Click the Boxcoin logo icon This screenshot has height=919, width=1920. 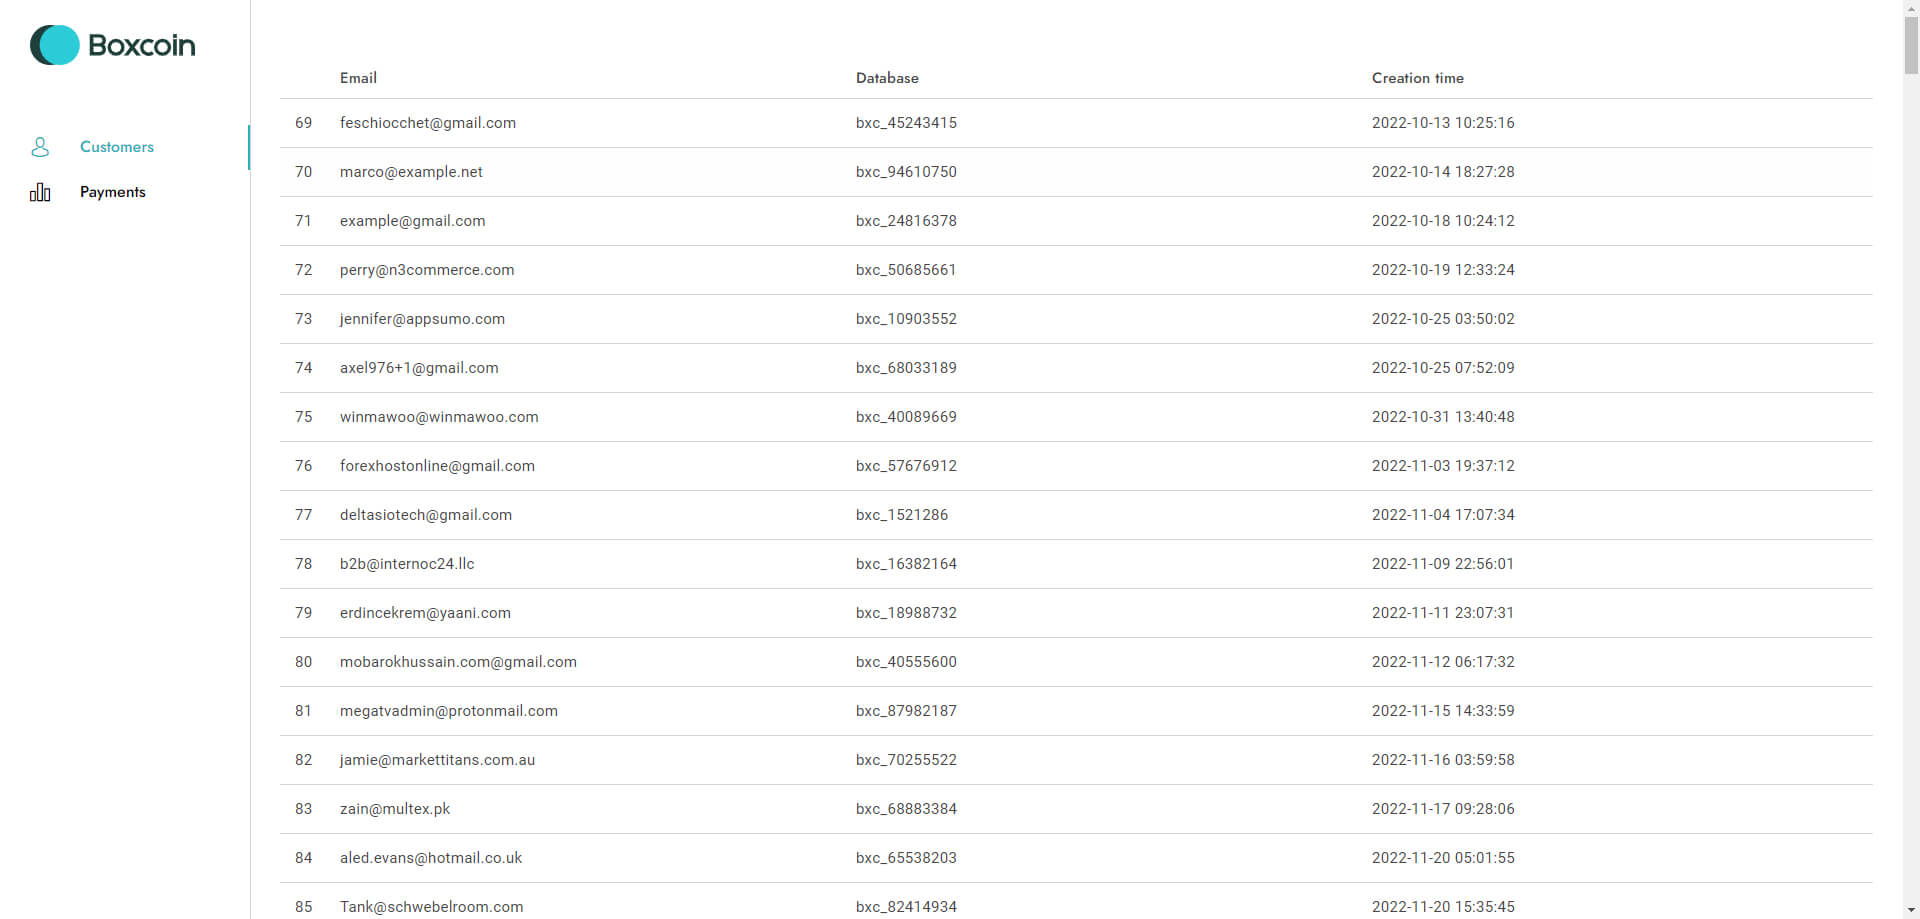55,45
